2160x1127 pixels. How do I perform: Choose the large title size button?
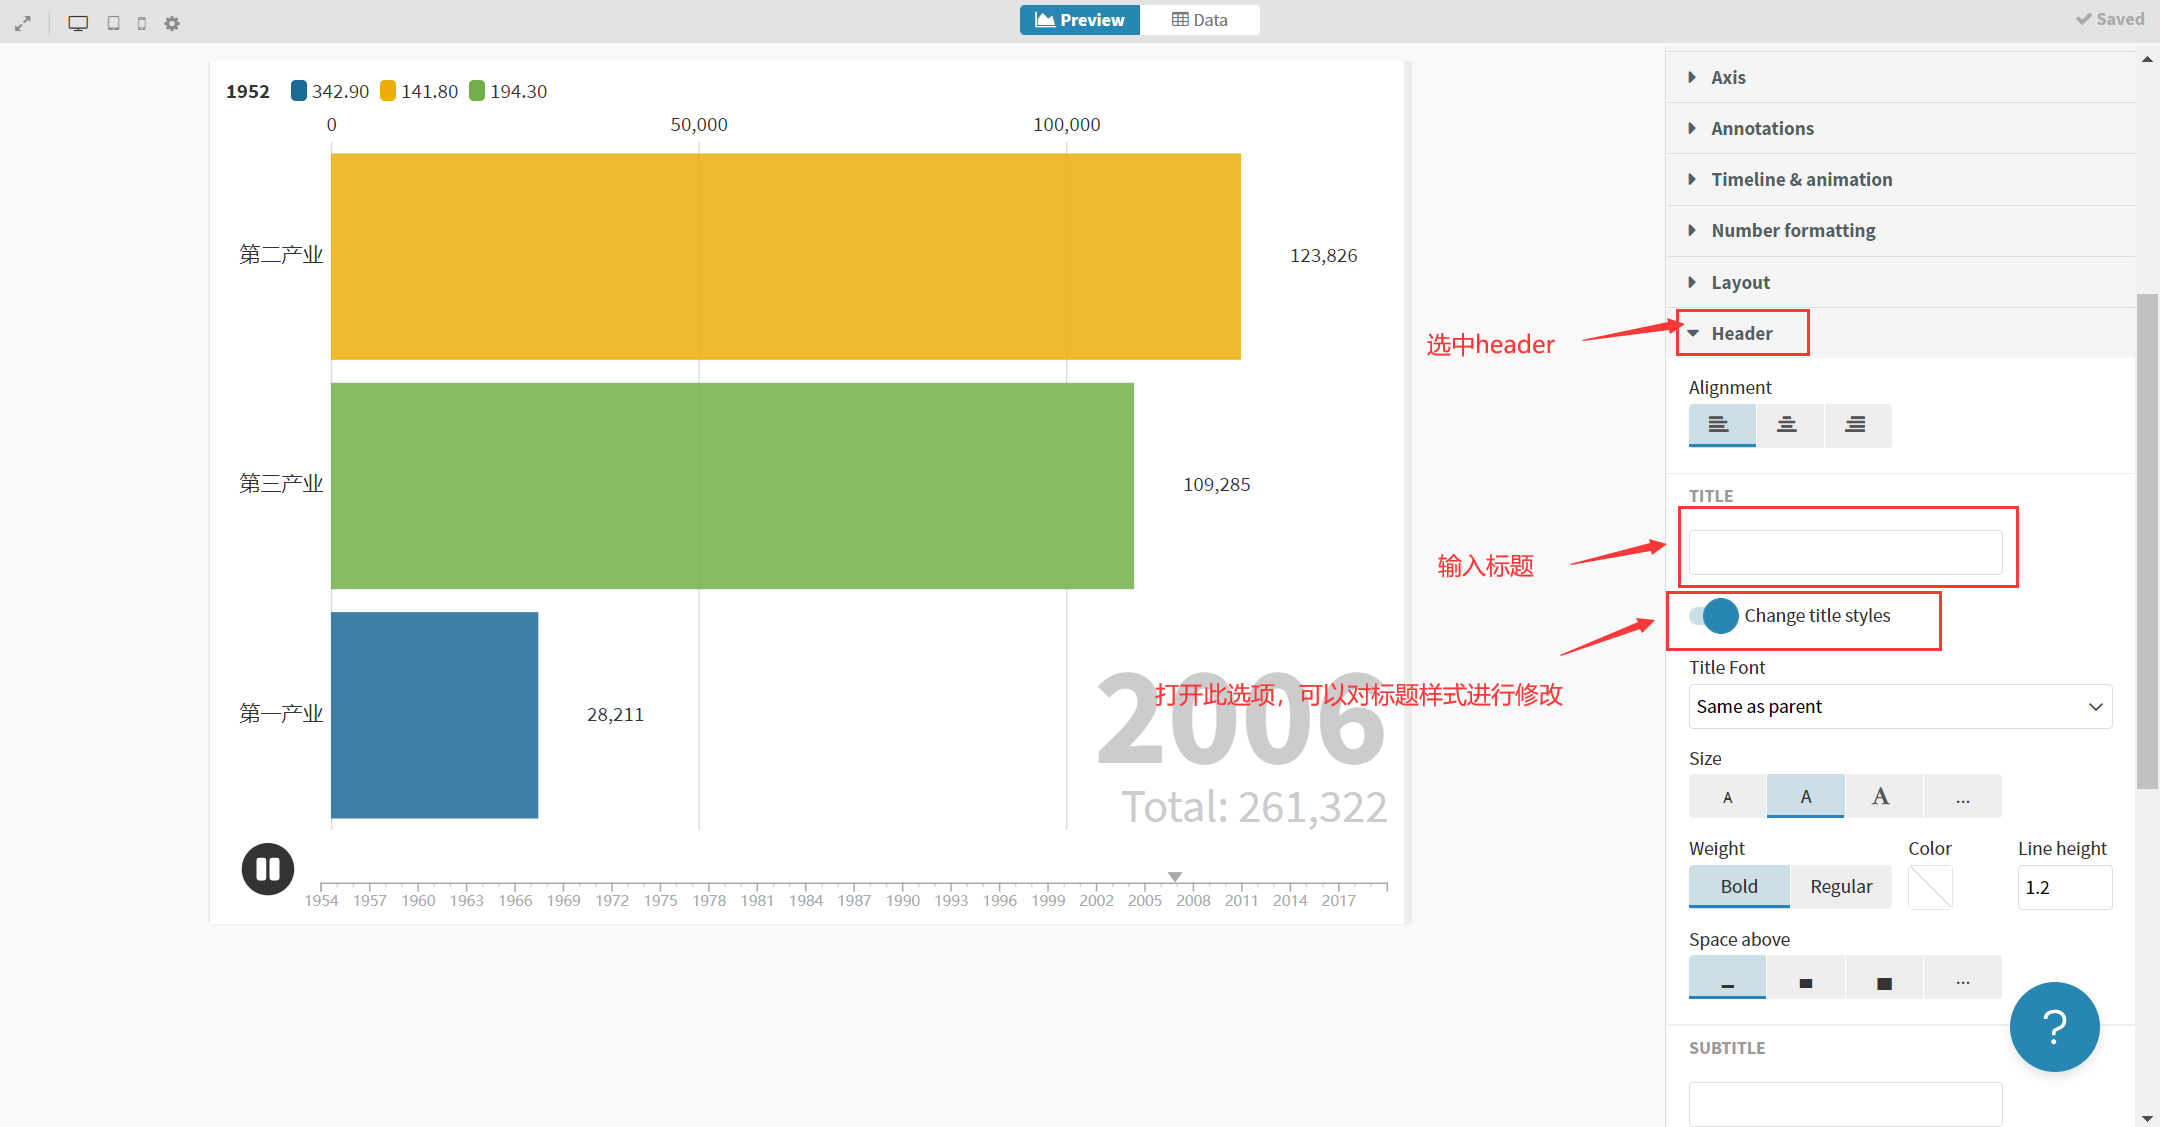(1881, 797)
